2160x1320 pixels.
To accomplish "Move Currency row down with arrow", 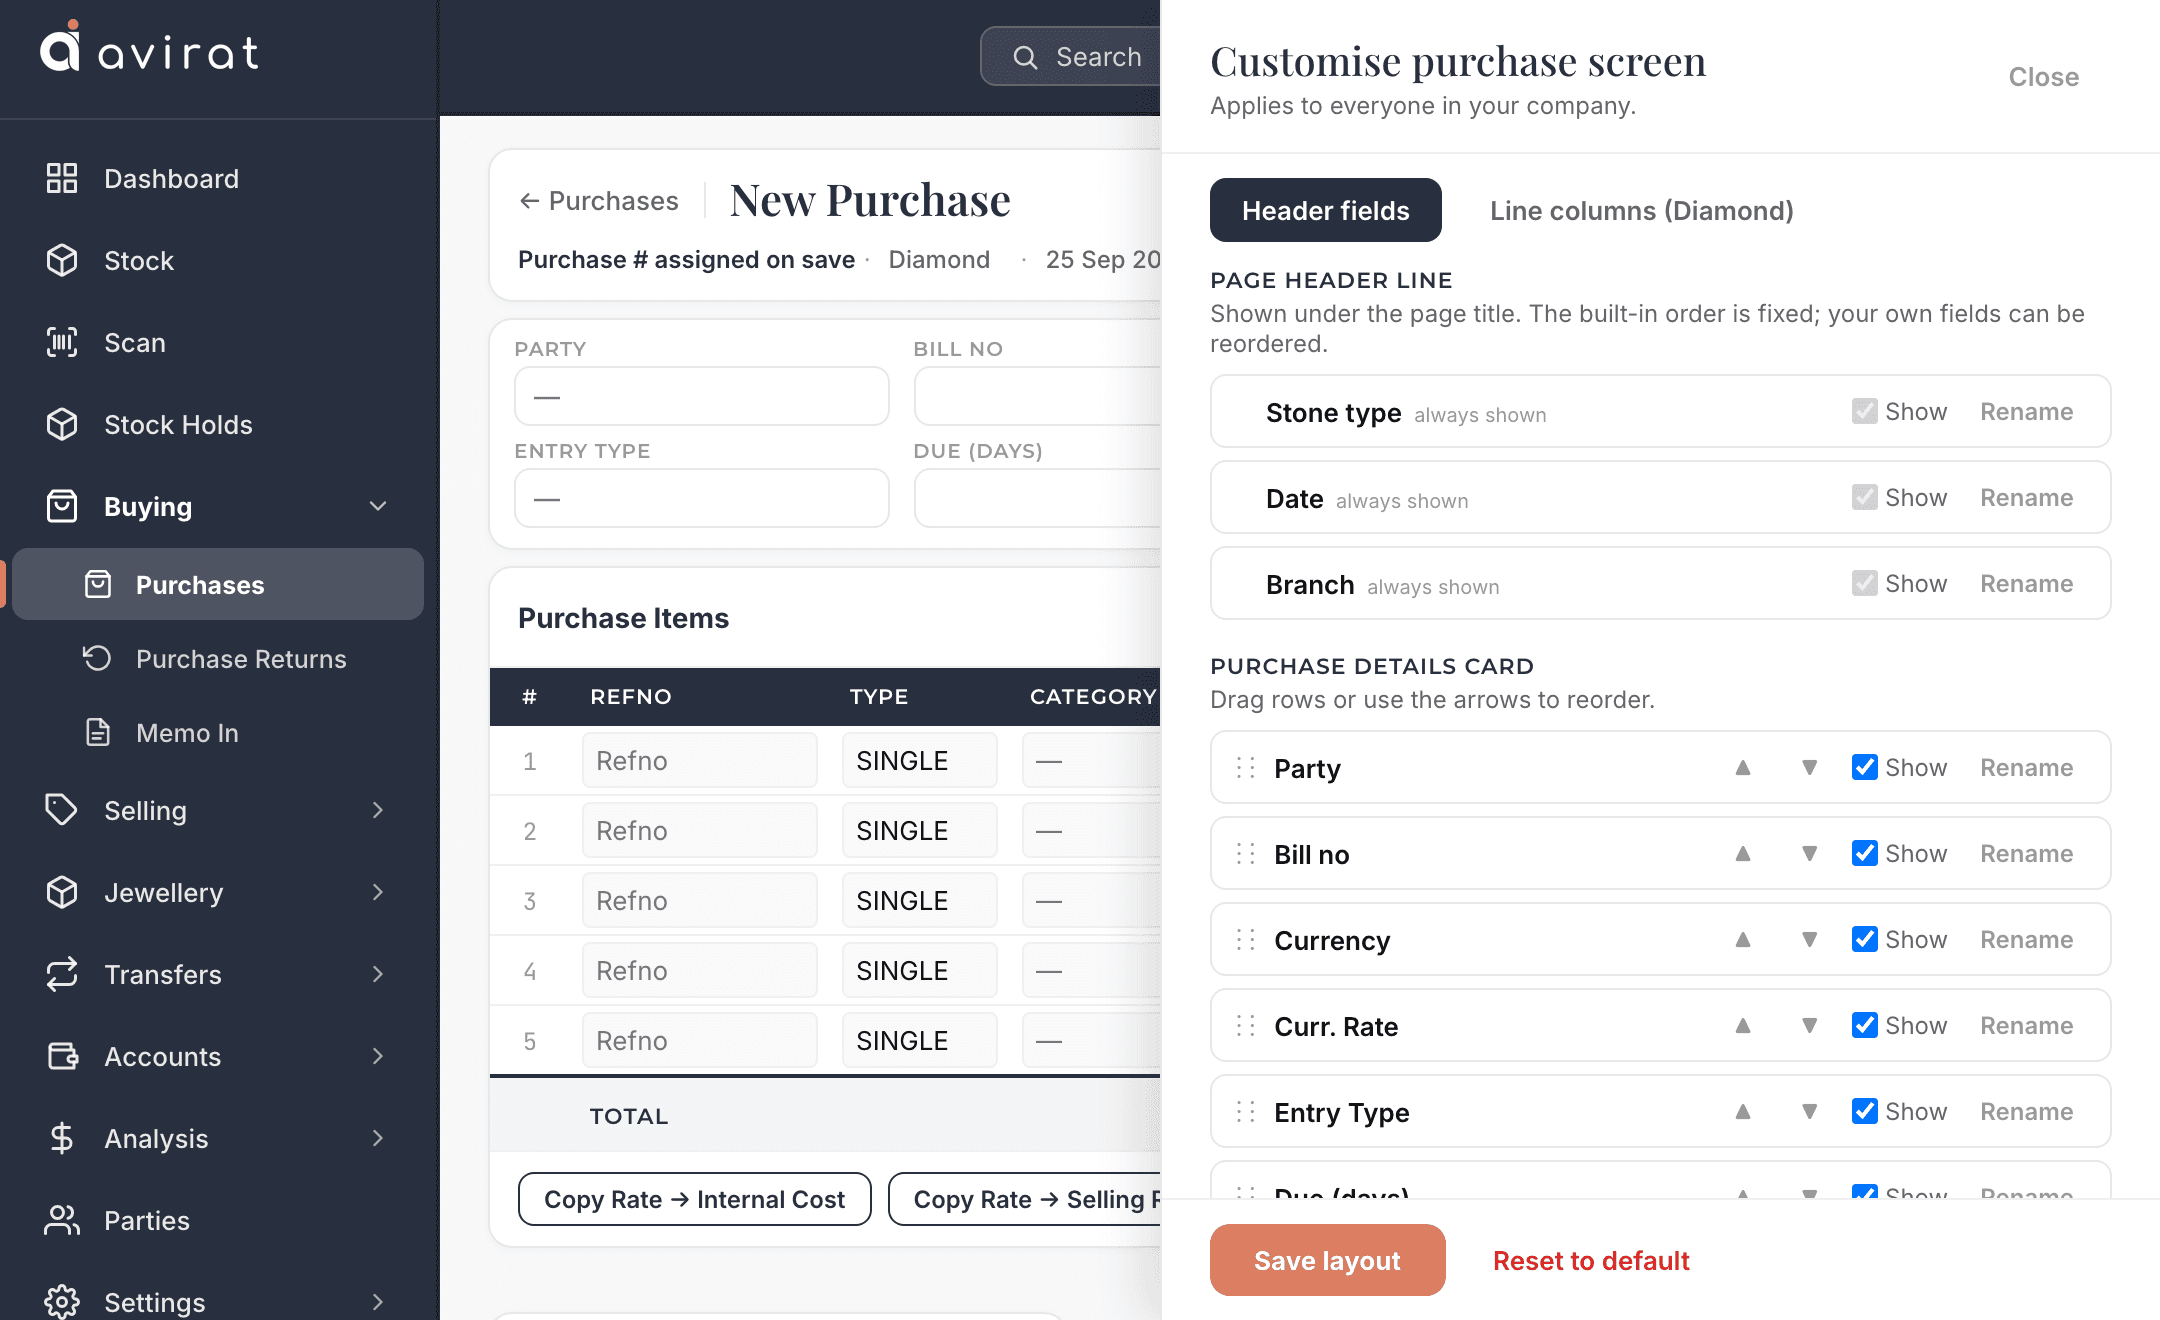I will pos(1809,940).
